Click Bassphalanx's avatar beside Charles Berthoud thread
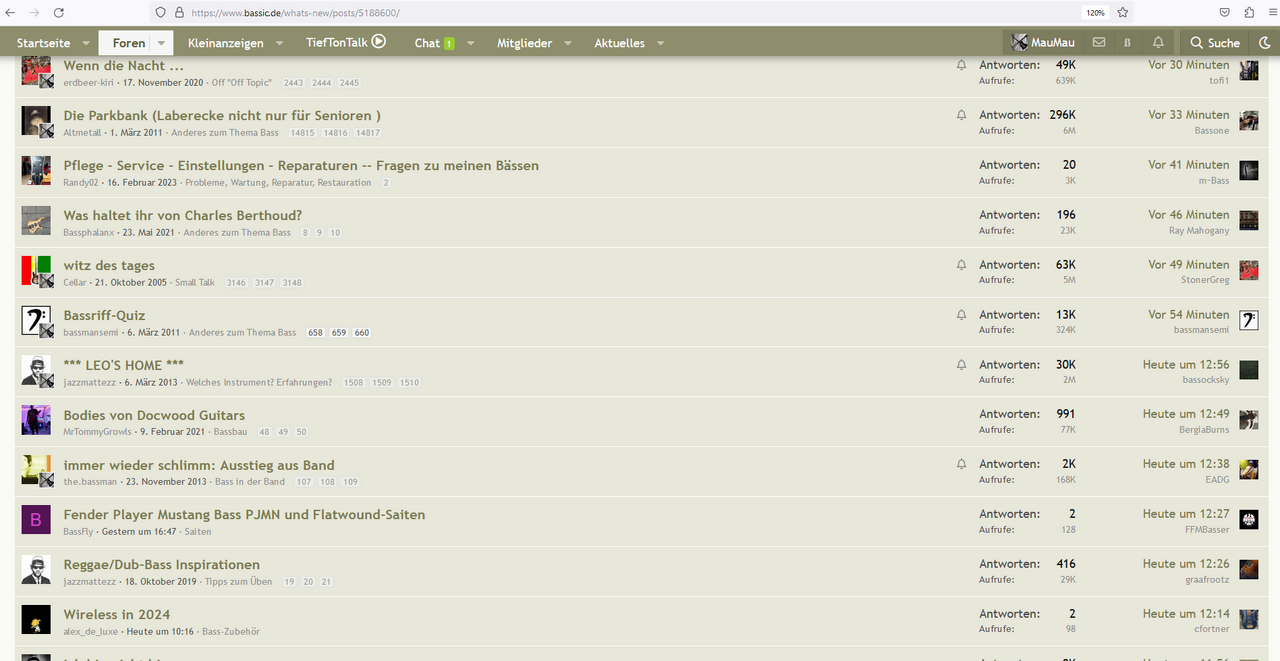1280x661 pixels. click(36, 220)
